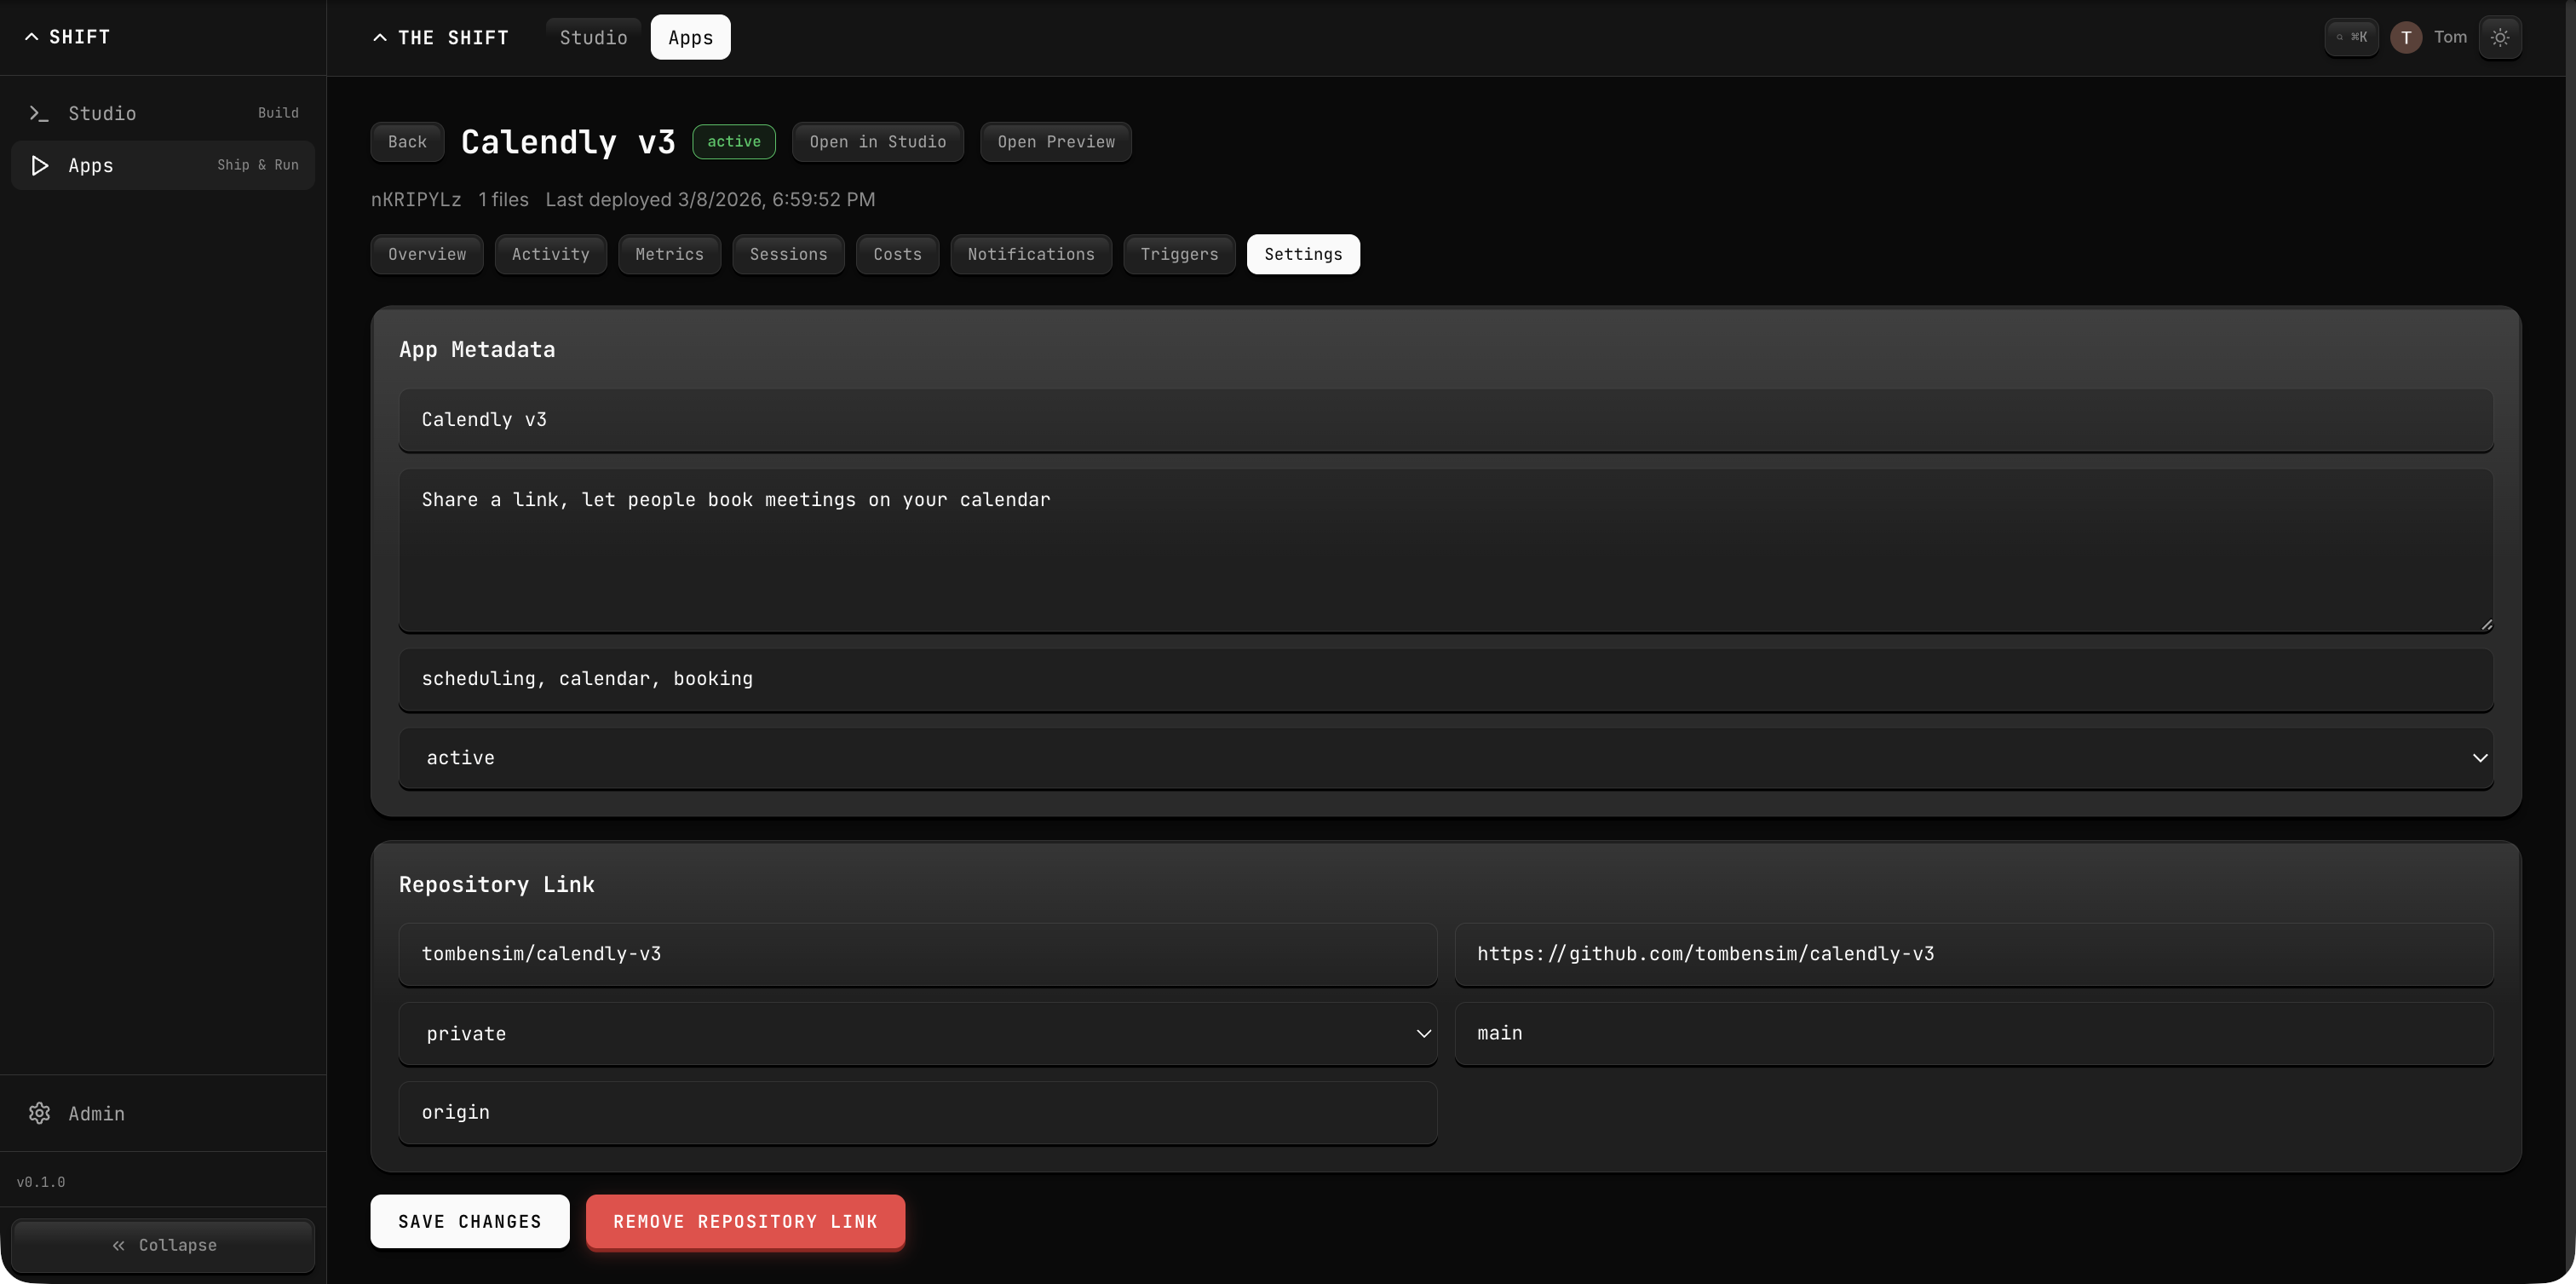Screen dimensions: 2576x1284
Task: Open the private repository visibility dropdown
Action: coord(917,1033)
